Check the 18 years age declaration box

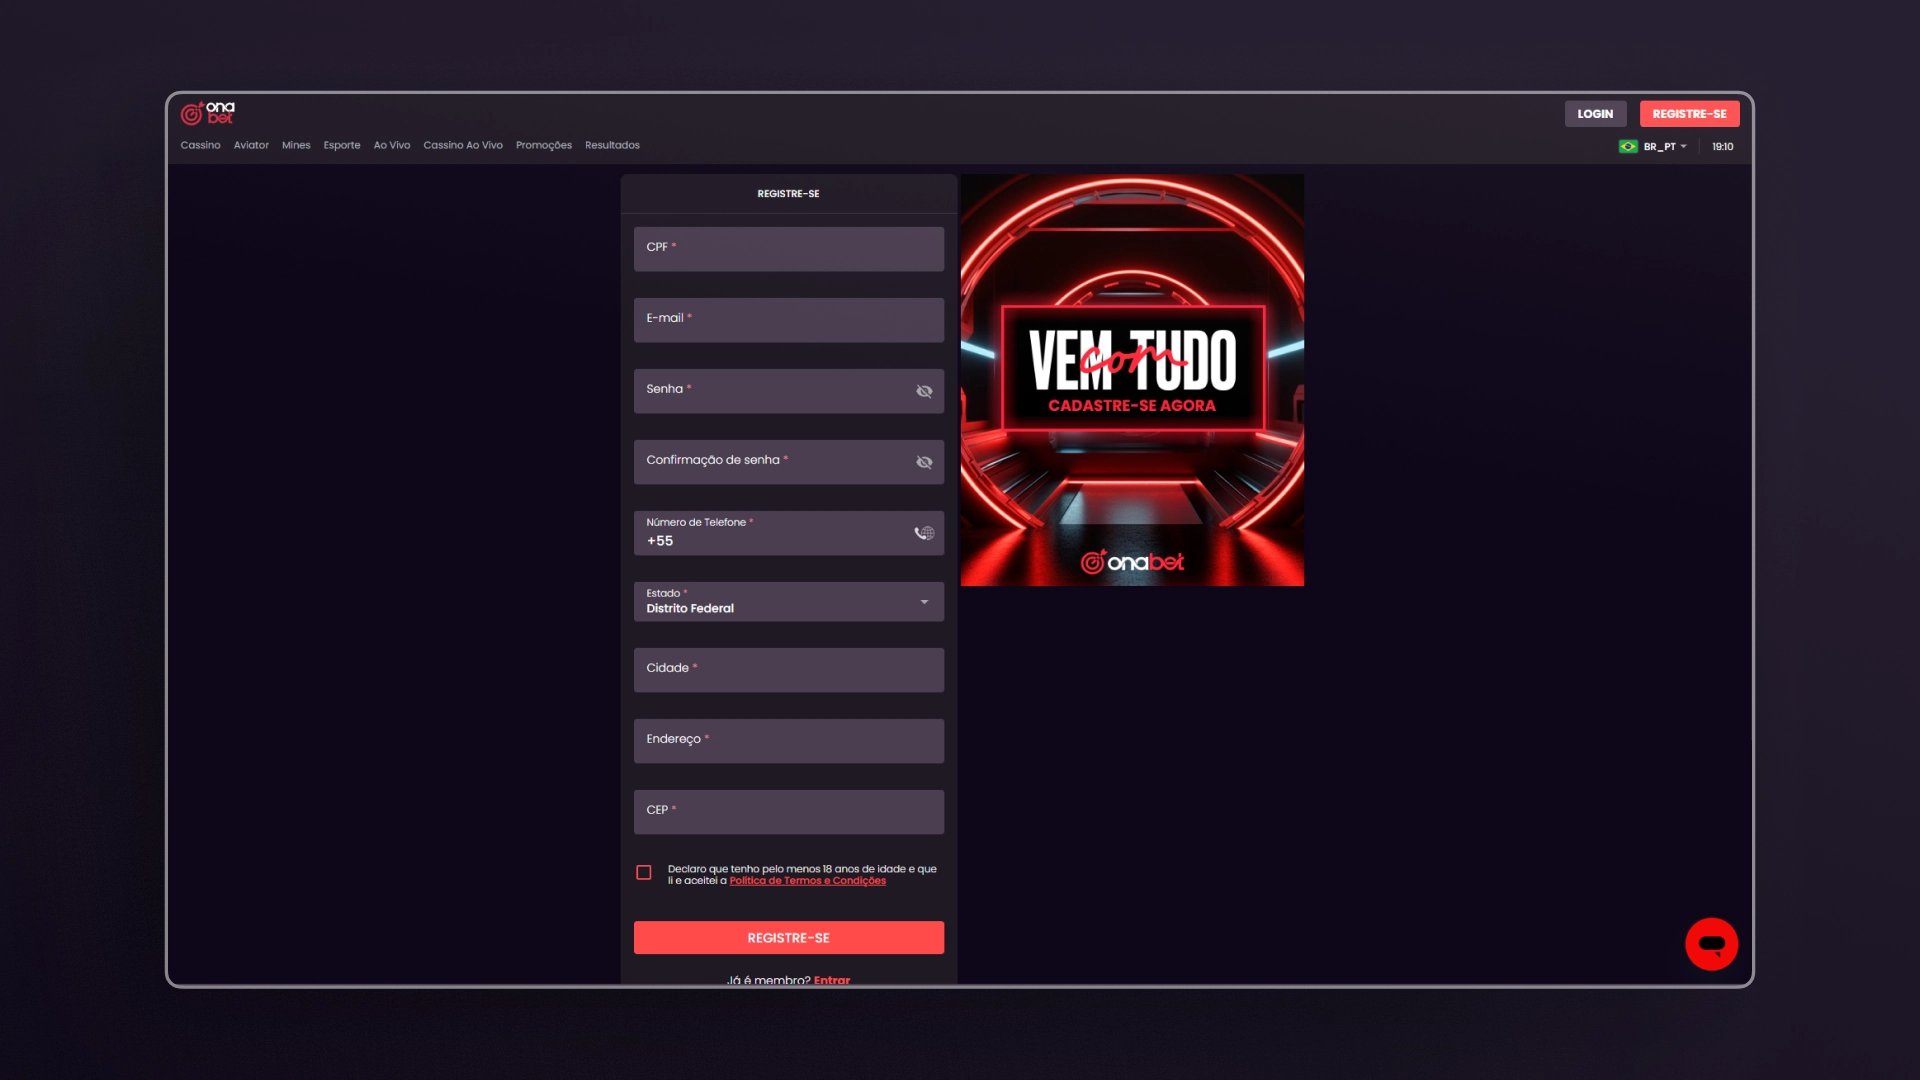click(644, 873)
